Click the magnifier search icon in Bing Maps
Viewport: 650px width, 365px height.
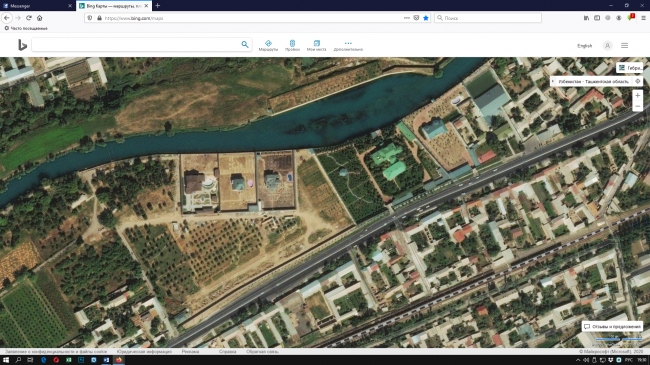(x=245, y=44)
